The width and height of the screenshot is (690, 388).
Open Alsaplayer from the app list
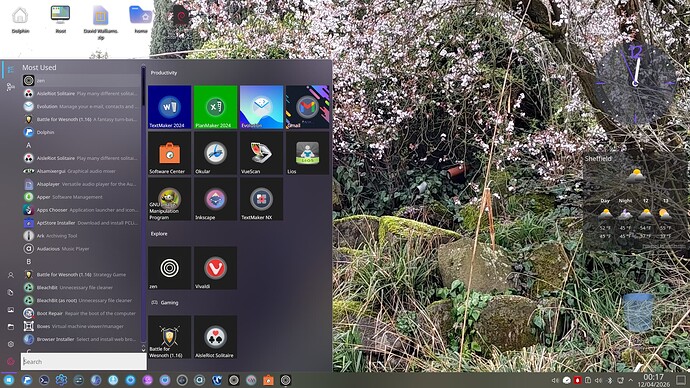(x=81, y=184)
